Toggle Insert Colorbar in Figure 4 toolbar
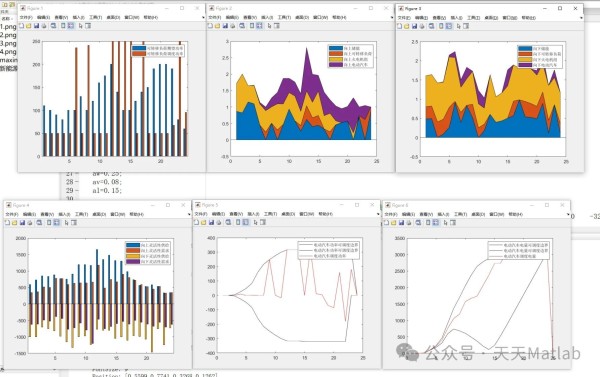The height and width of the screenshot is (377, 600). pyautogui.click(x=49, y=223)
